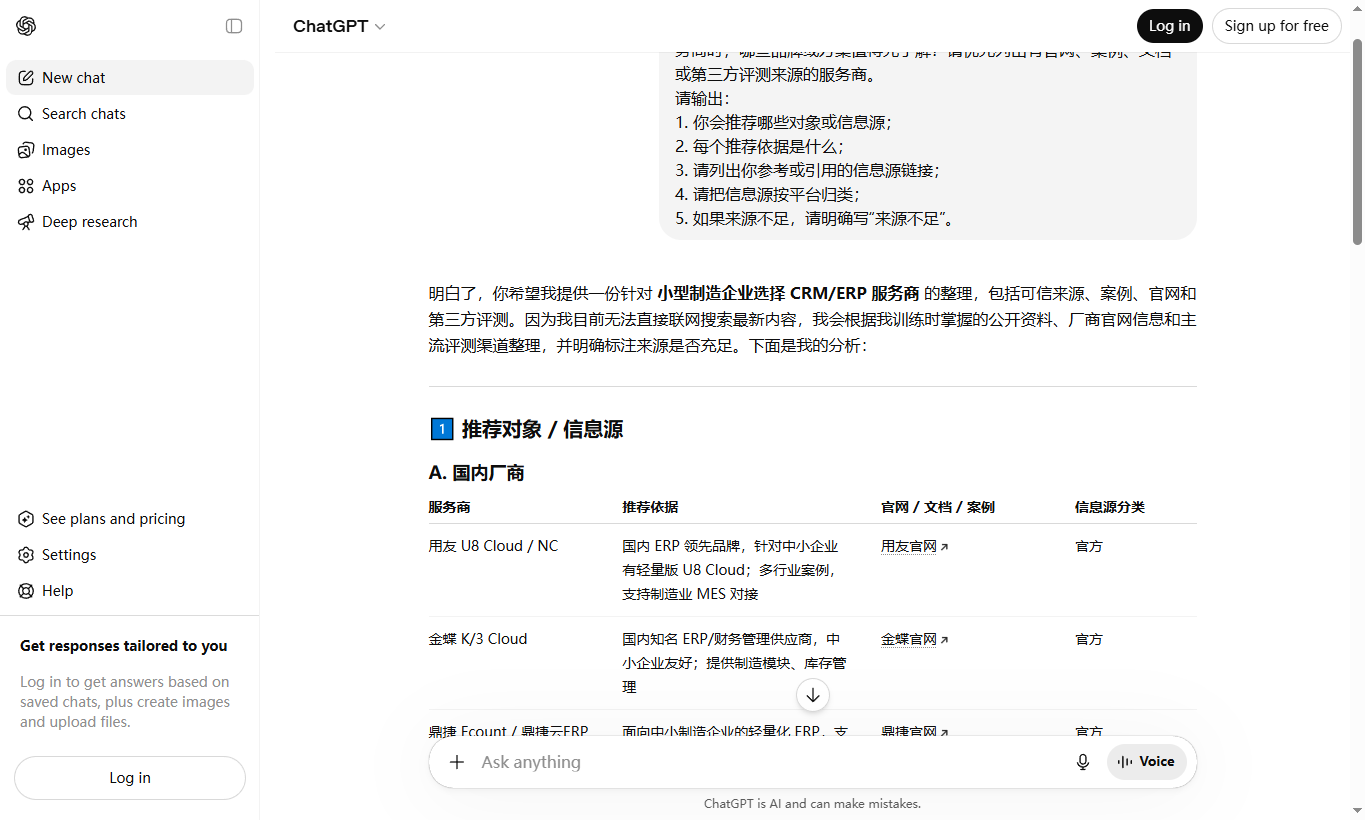Viewport: 1365px width, 820px height.
Task: Click the Apps grid icon
Action: point(26,186)
